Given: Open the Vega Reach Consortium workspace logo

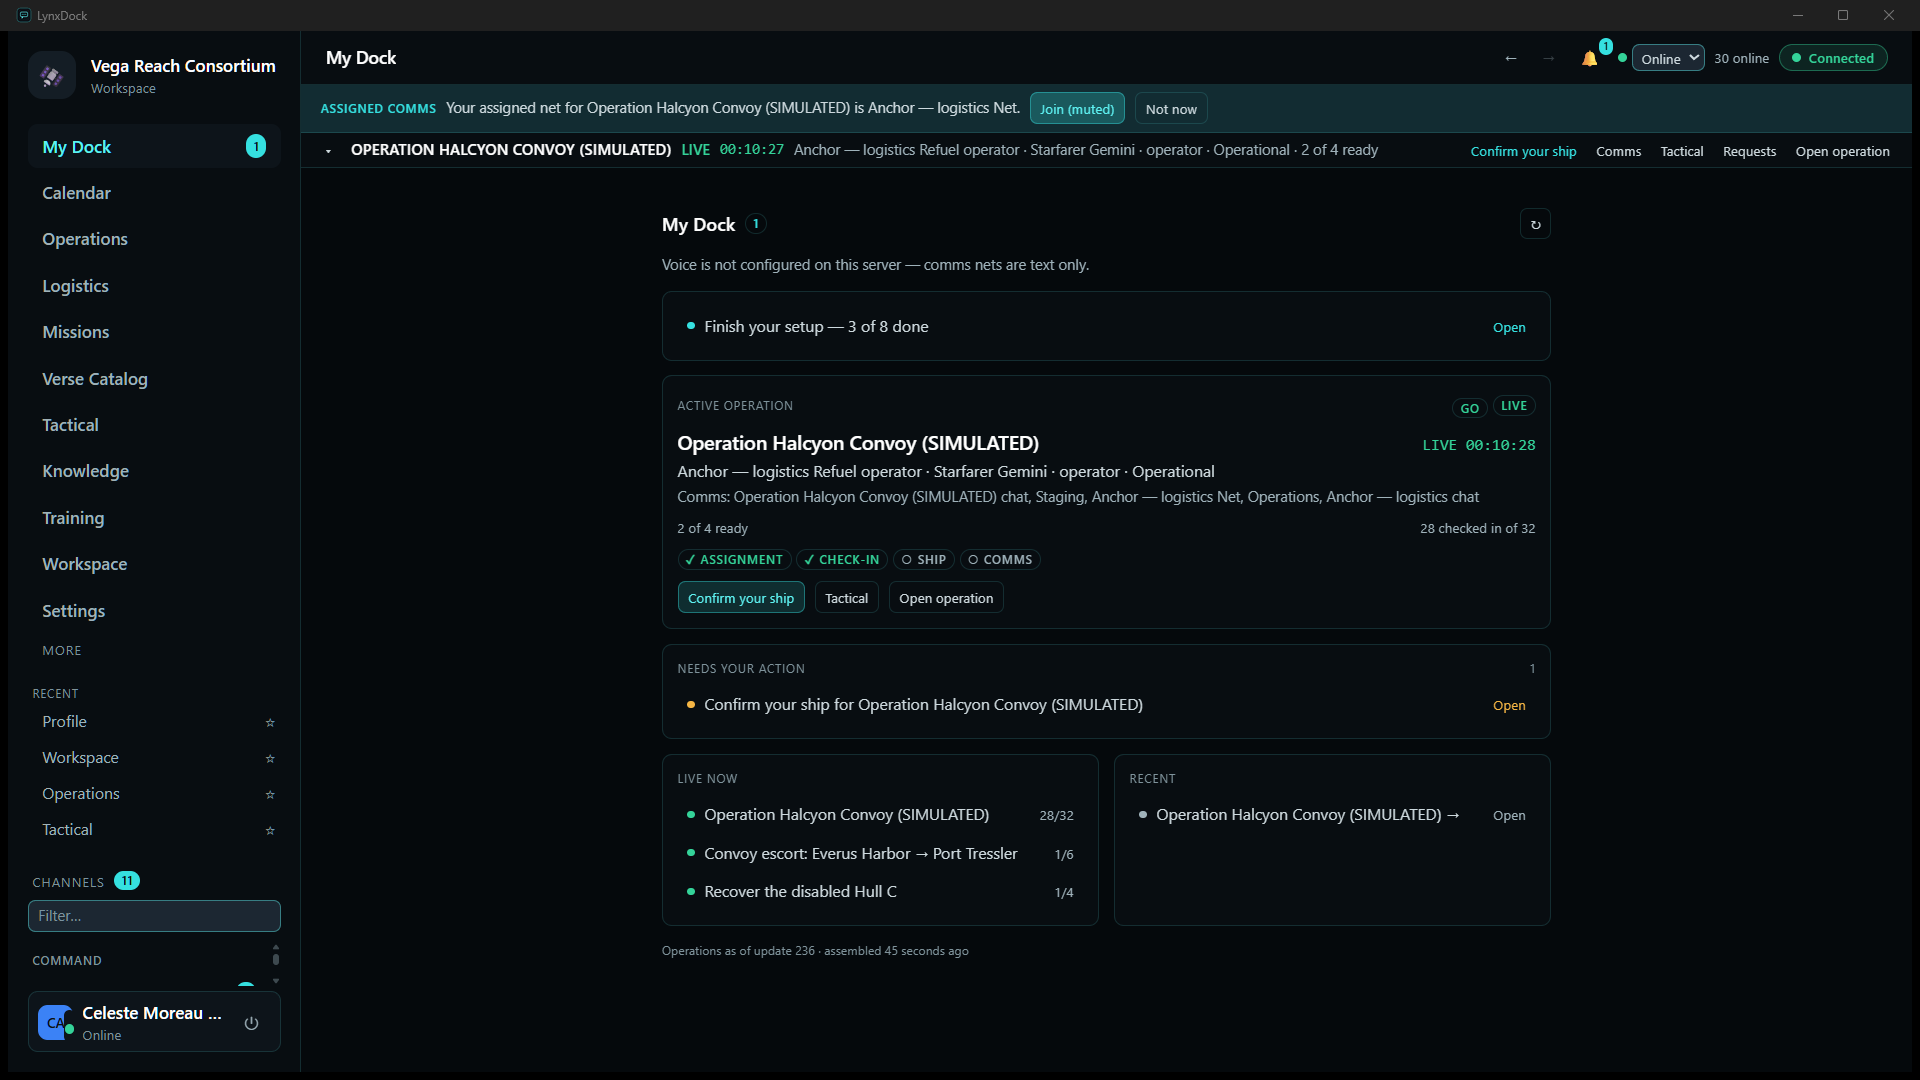Looking at the screenshot, I should click(x=52, y=75).
